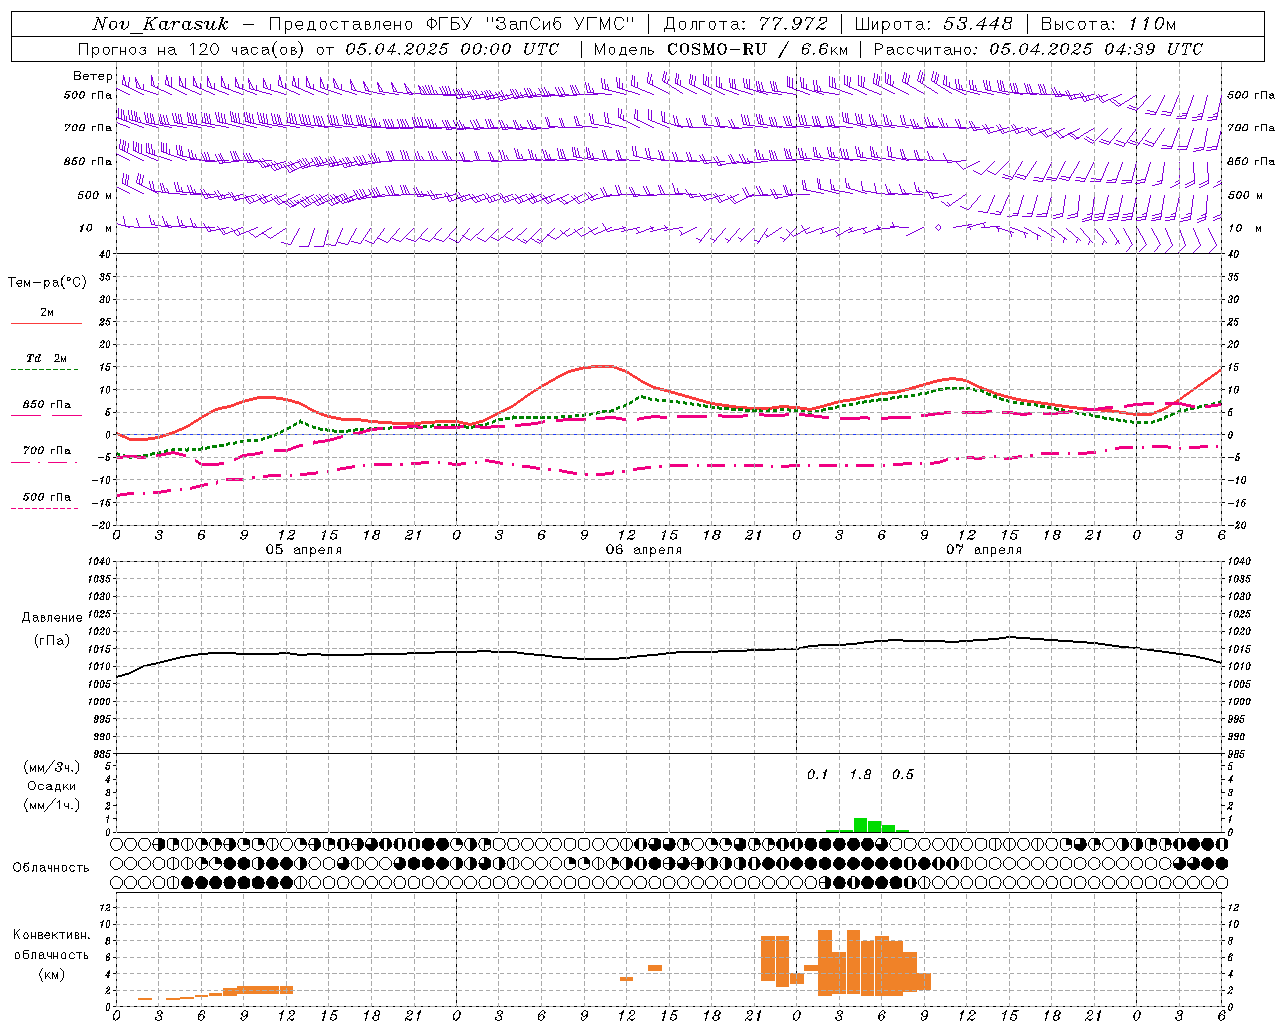Click the 'Ветер' wind section label
Image resolution: width=1280 pixels, height=1024 pixels.
[93, 76]
